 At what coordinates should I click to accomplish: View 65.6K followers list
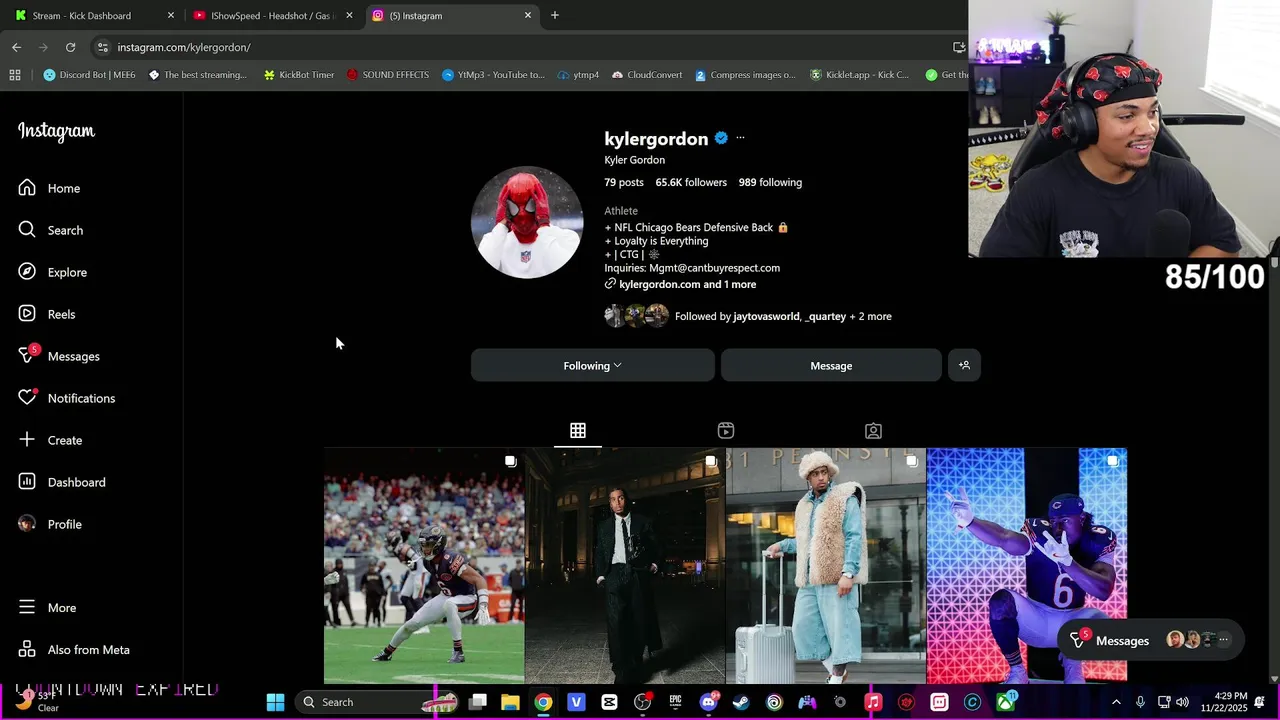tap(691, 182)
